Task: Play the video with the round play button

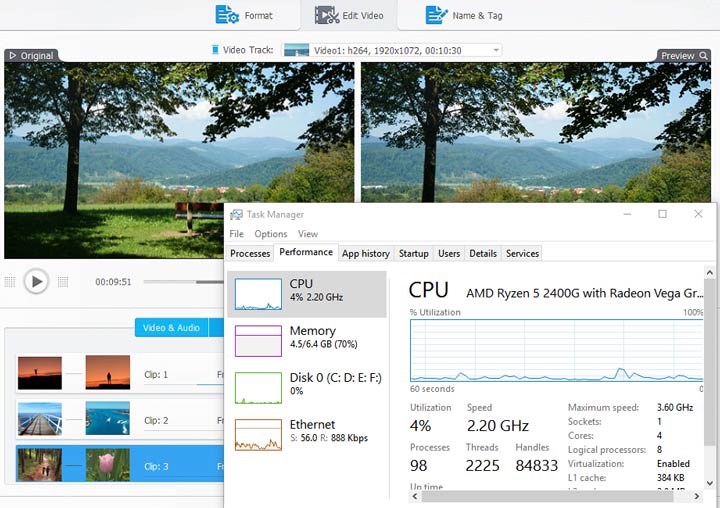Action: pyautogui.click(x=36, y=281)
